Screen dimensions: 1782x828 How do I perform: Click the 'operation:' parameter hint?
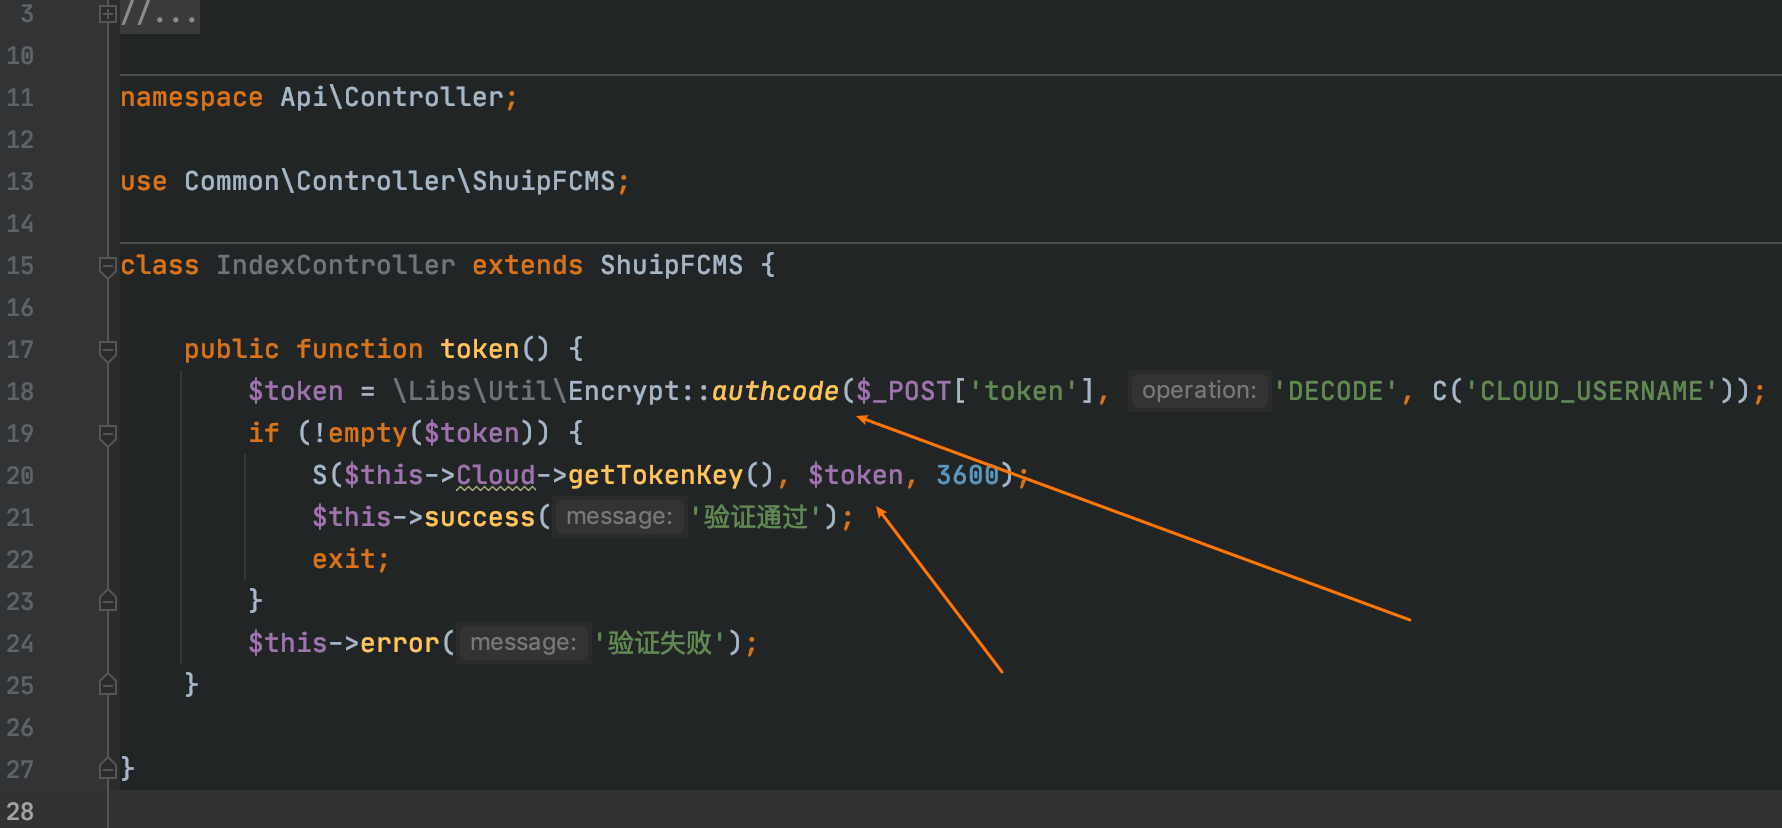[1199, 391]
